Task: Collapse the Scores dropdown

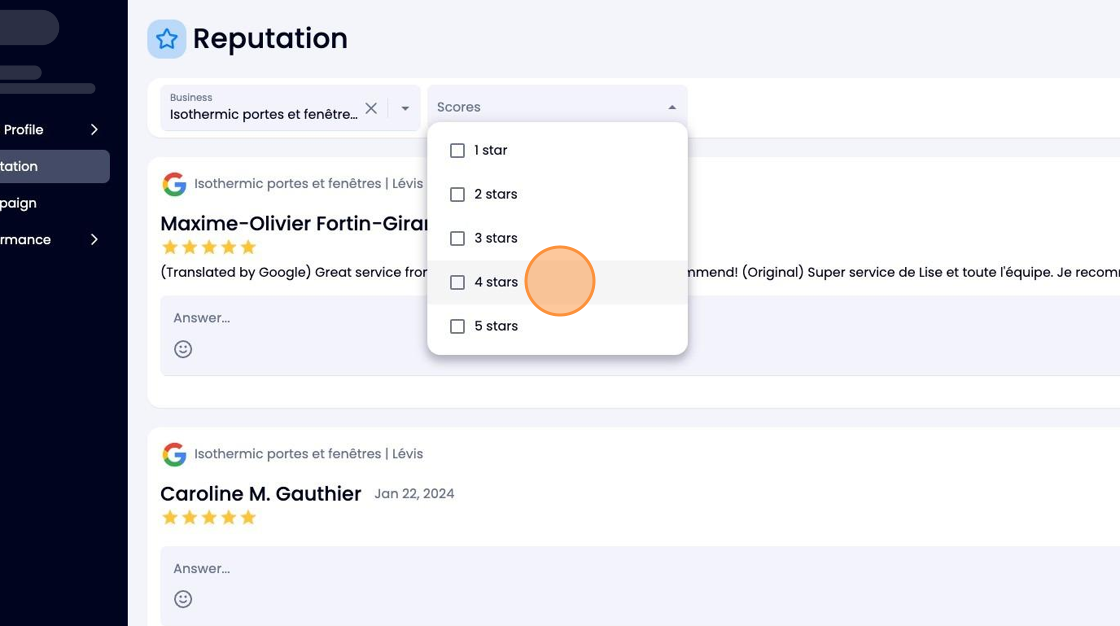Action: point(671,107)
